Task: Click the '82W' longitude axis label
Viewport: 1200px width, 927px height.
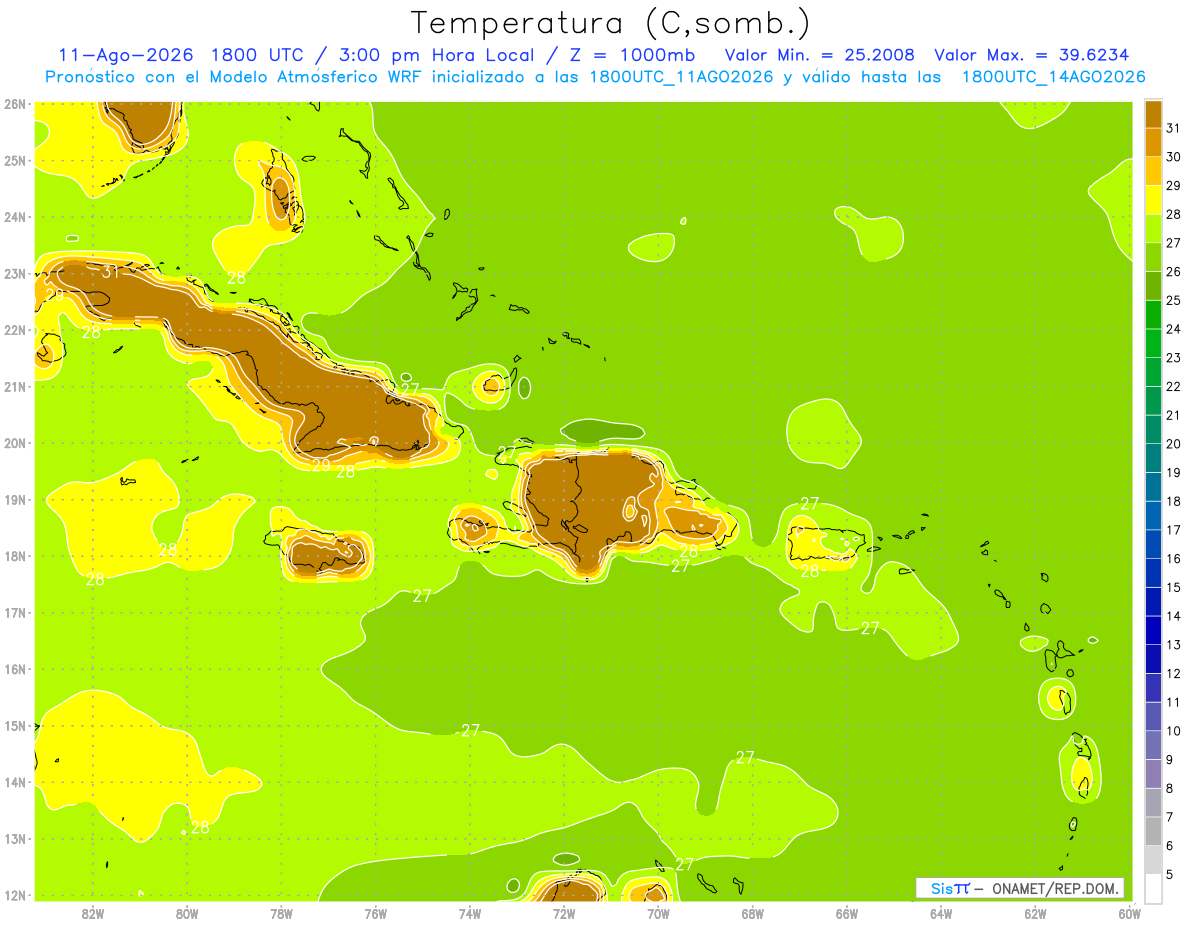Action: tap(93, 913)
